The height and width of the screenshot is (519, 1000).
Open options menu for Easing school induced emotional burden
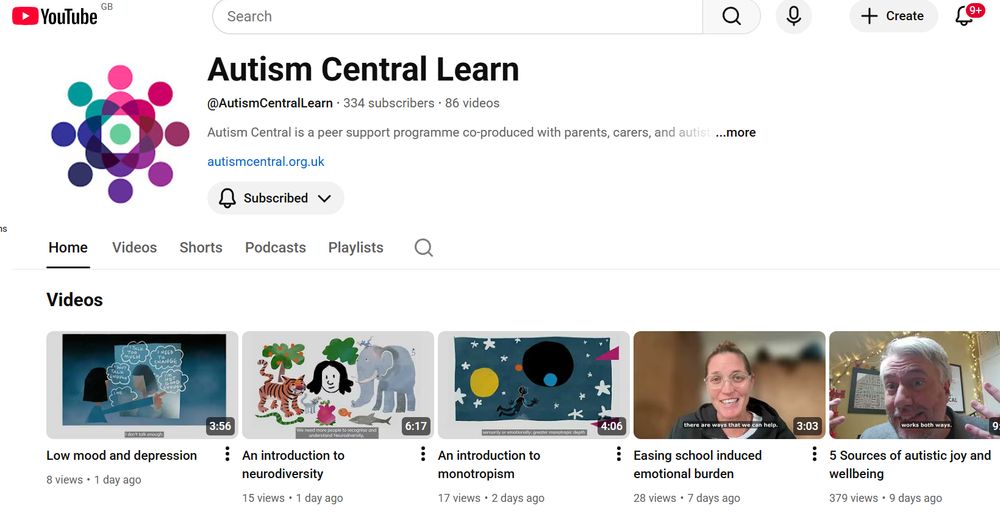point(814,454)
